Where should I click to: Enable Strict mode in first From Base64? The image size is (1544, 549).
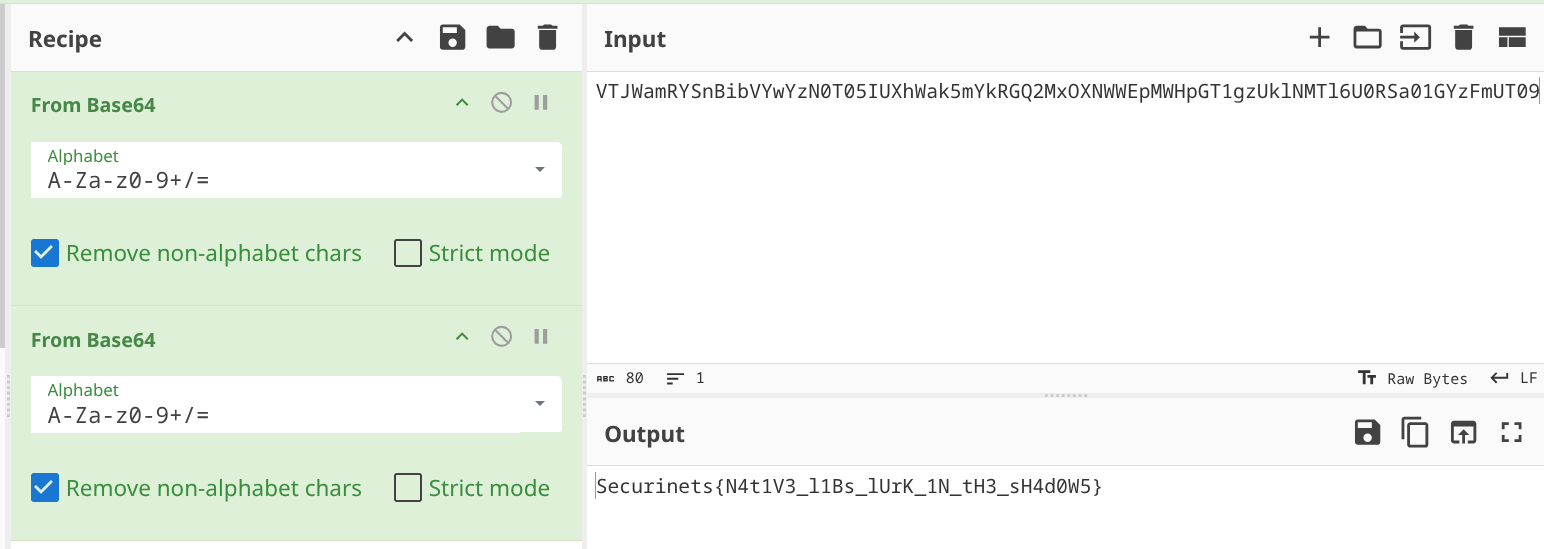coord(408,253)
